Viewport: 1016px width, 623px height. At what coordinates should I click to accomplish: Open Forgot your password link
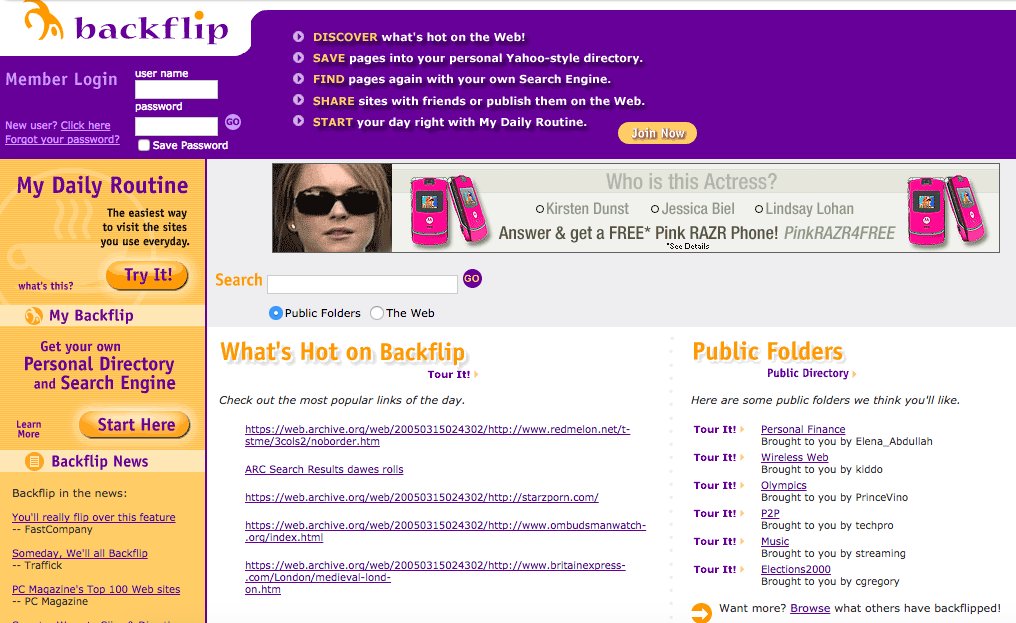pyautogui.click(x=62, y=139)
